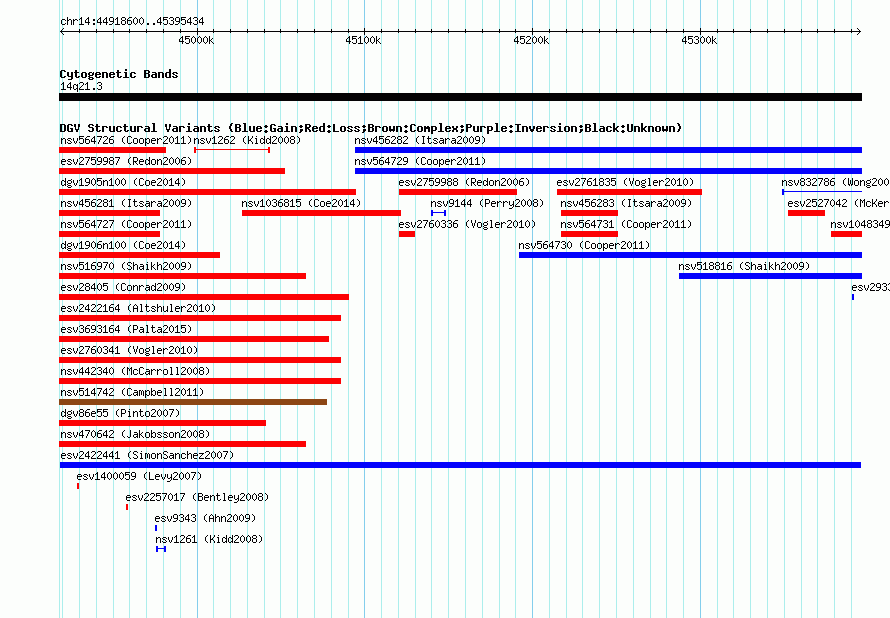
Task: Select the nsv1036815 (Coe2014) label
Action: click(301, 203)
